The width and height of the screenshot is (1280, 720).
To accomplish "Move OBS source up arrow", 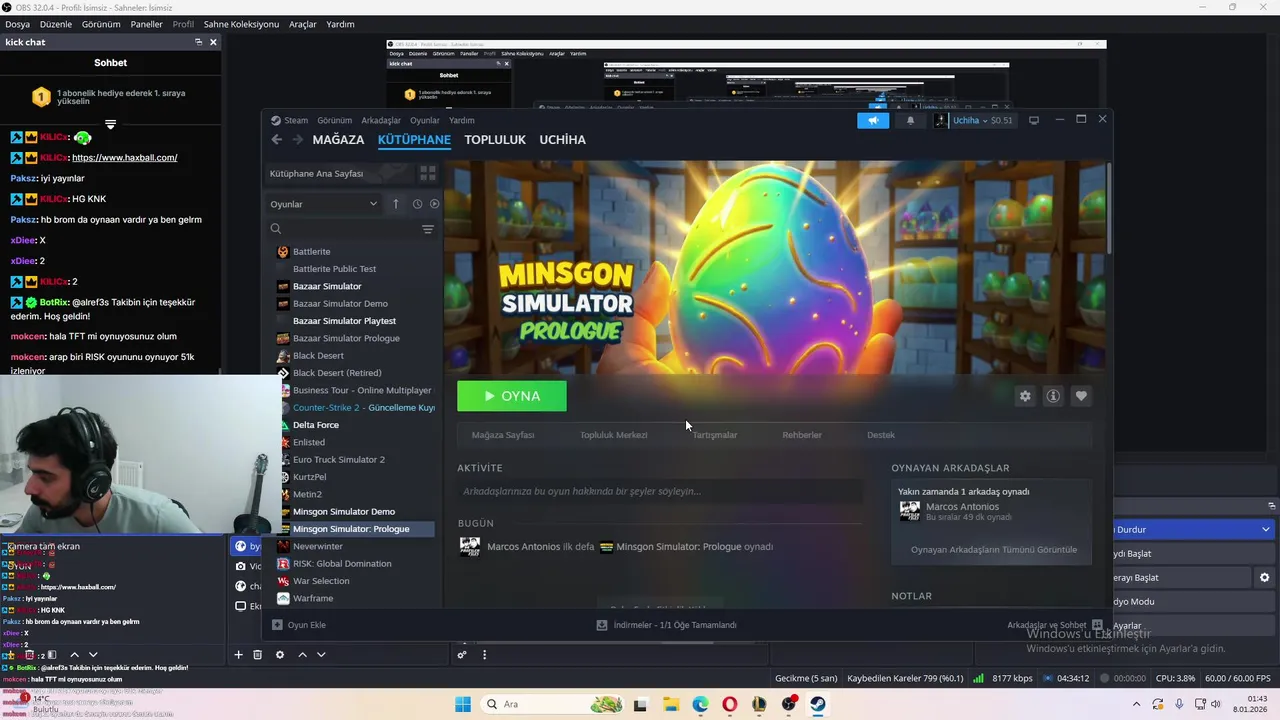I will coord(302,655).
